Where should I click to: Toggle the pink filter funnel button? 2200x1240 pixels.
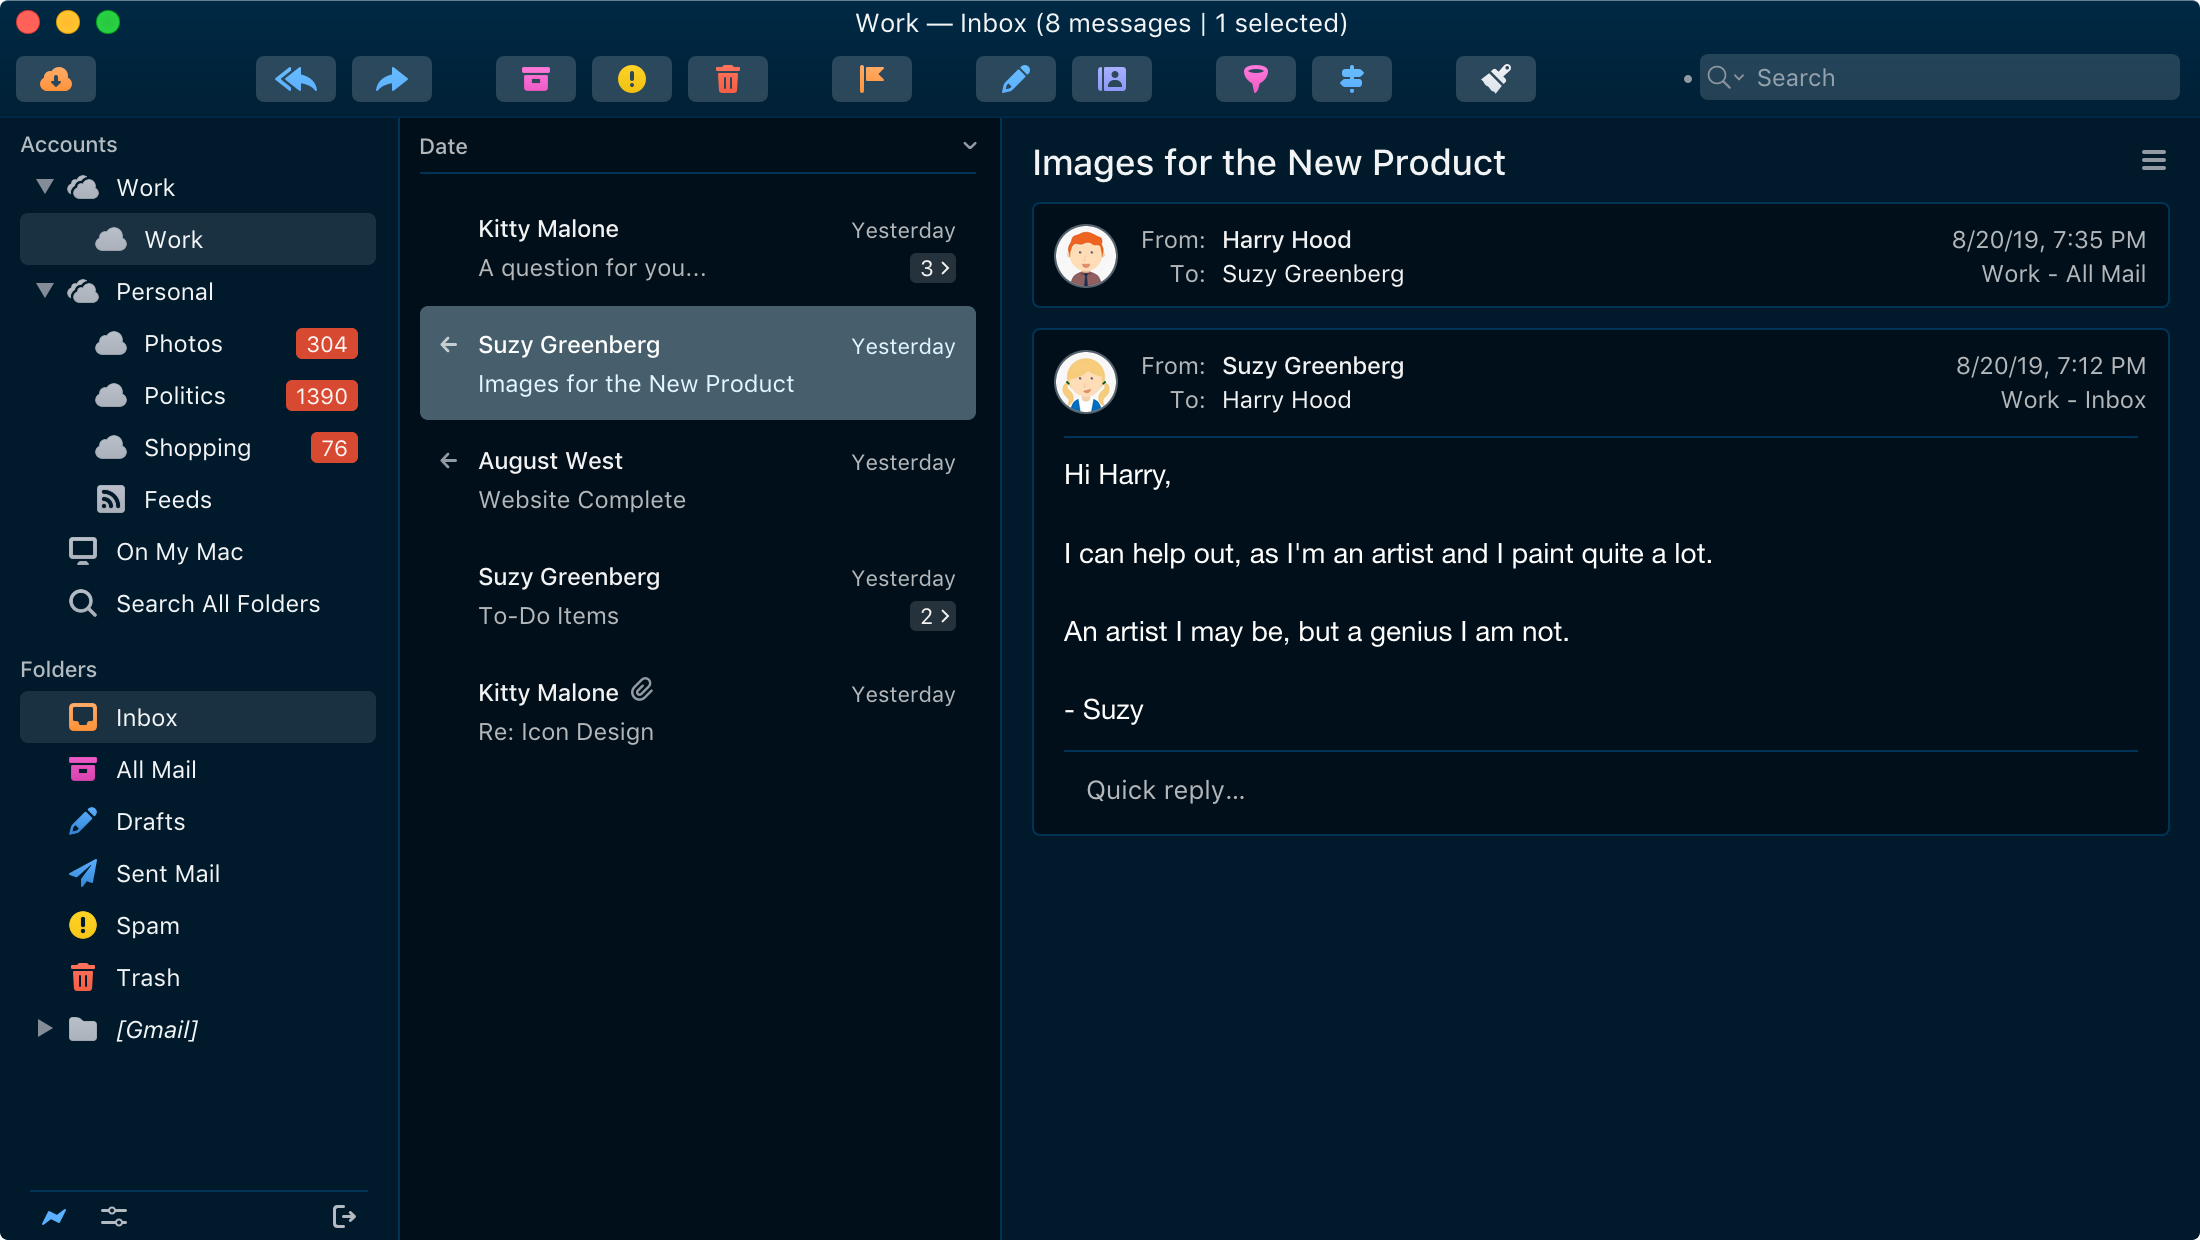1256,79
